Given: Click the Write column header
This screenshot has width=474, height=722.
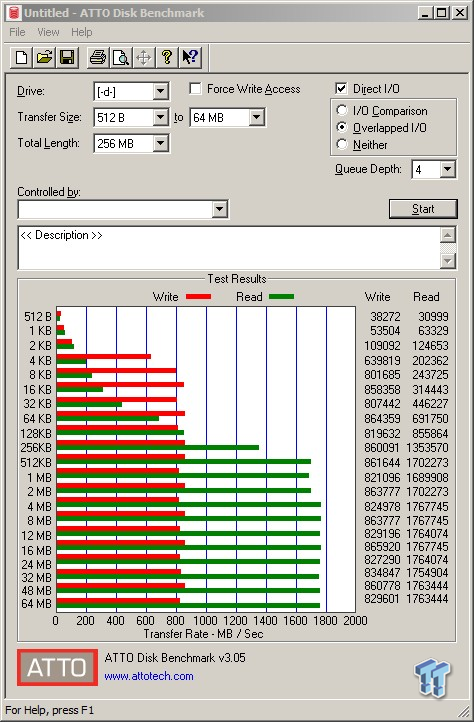Looking at the screenshot, I should [x=378, y=297].
